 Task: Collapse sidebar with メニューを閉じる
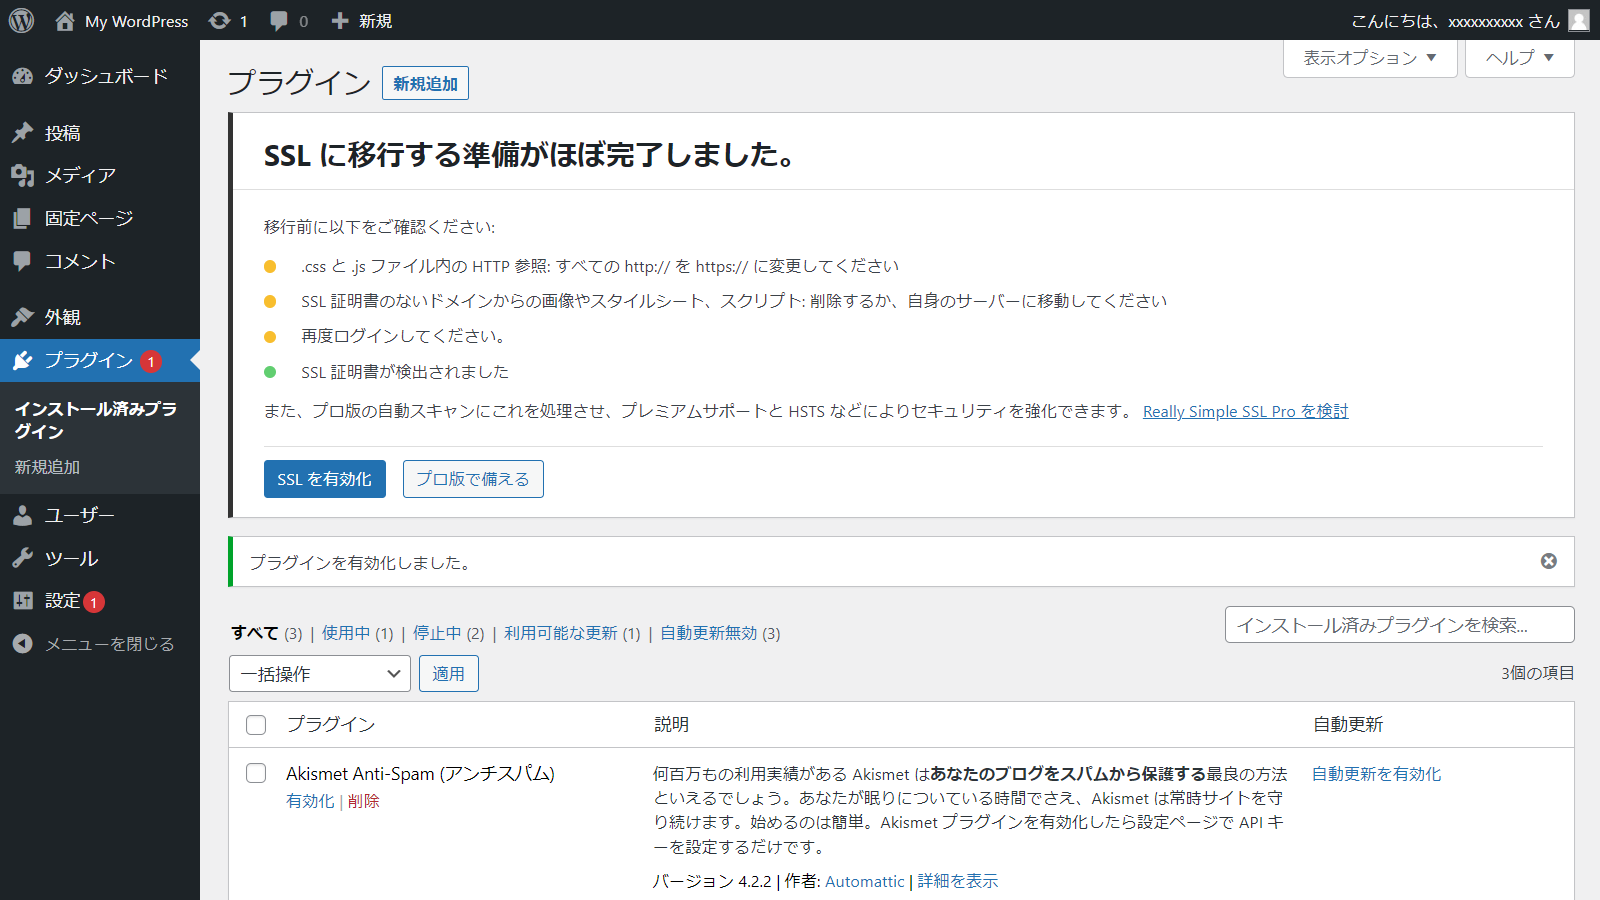(109, 644)
